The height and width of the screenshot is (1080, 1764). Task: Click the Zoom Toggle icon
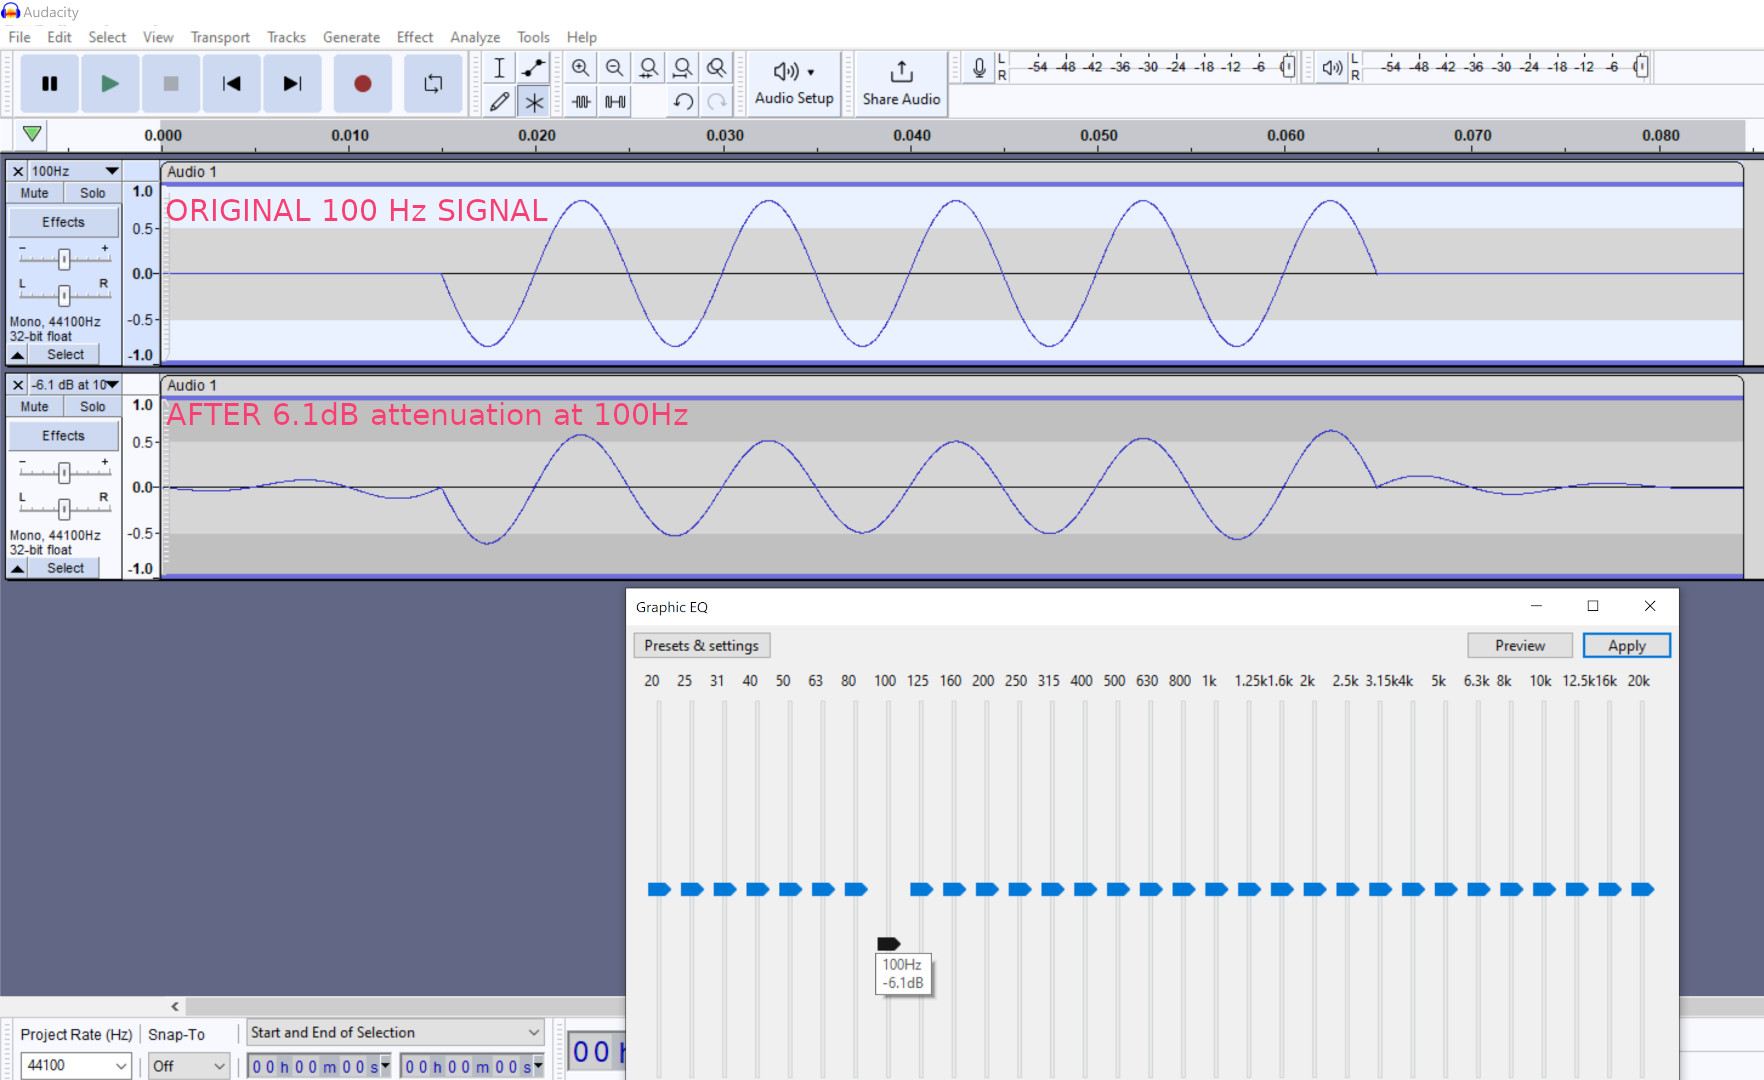(x=716, y=68)
